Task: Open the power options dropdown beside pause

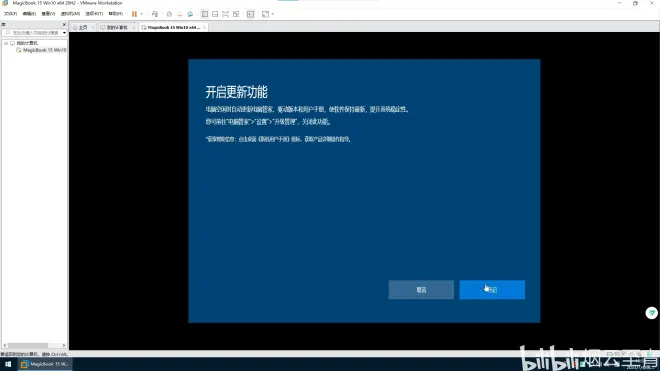Action: tap(141, 14)
